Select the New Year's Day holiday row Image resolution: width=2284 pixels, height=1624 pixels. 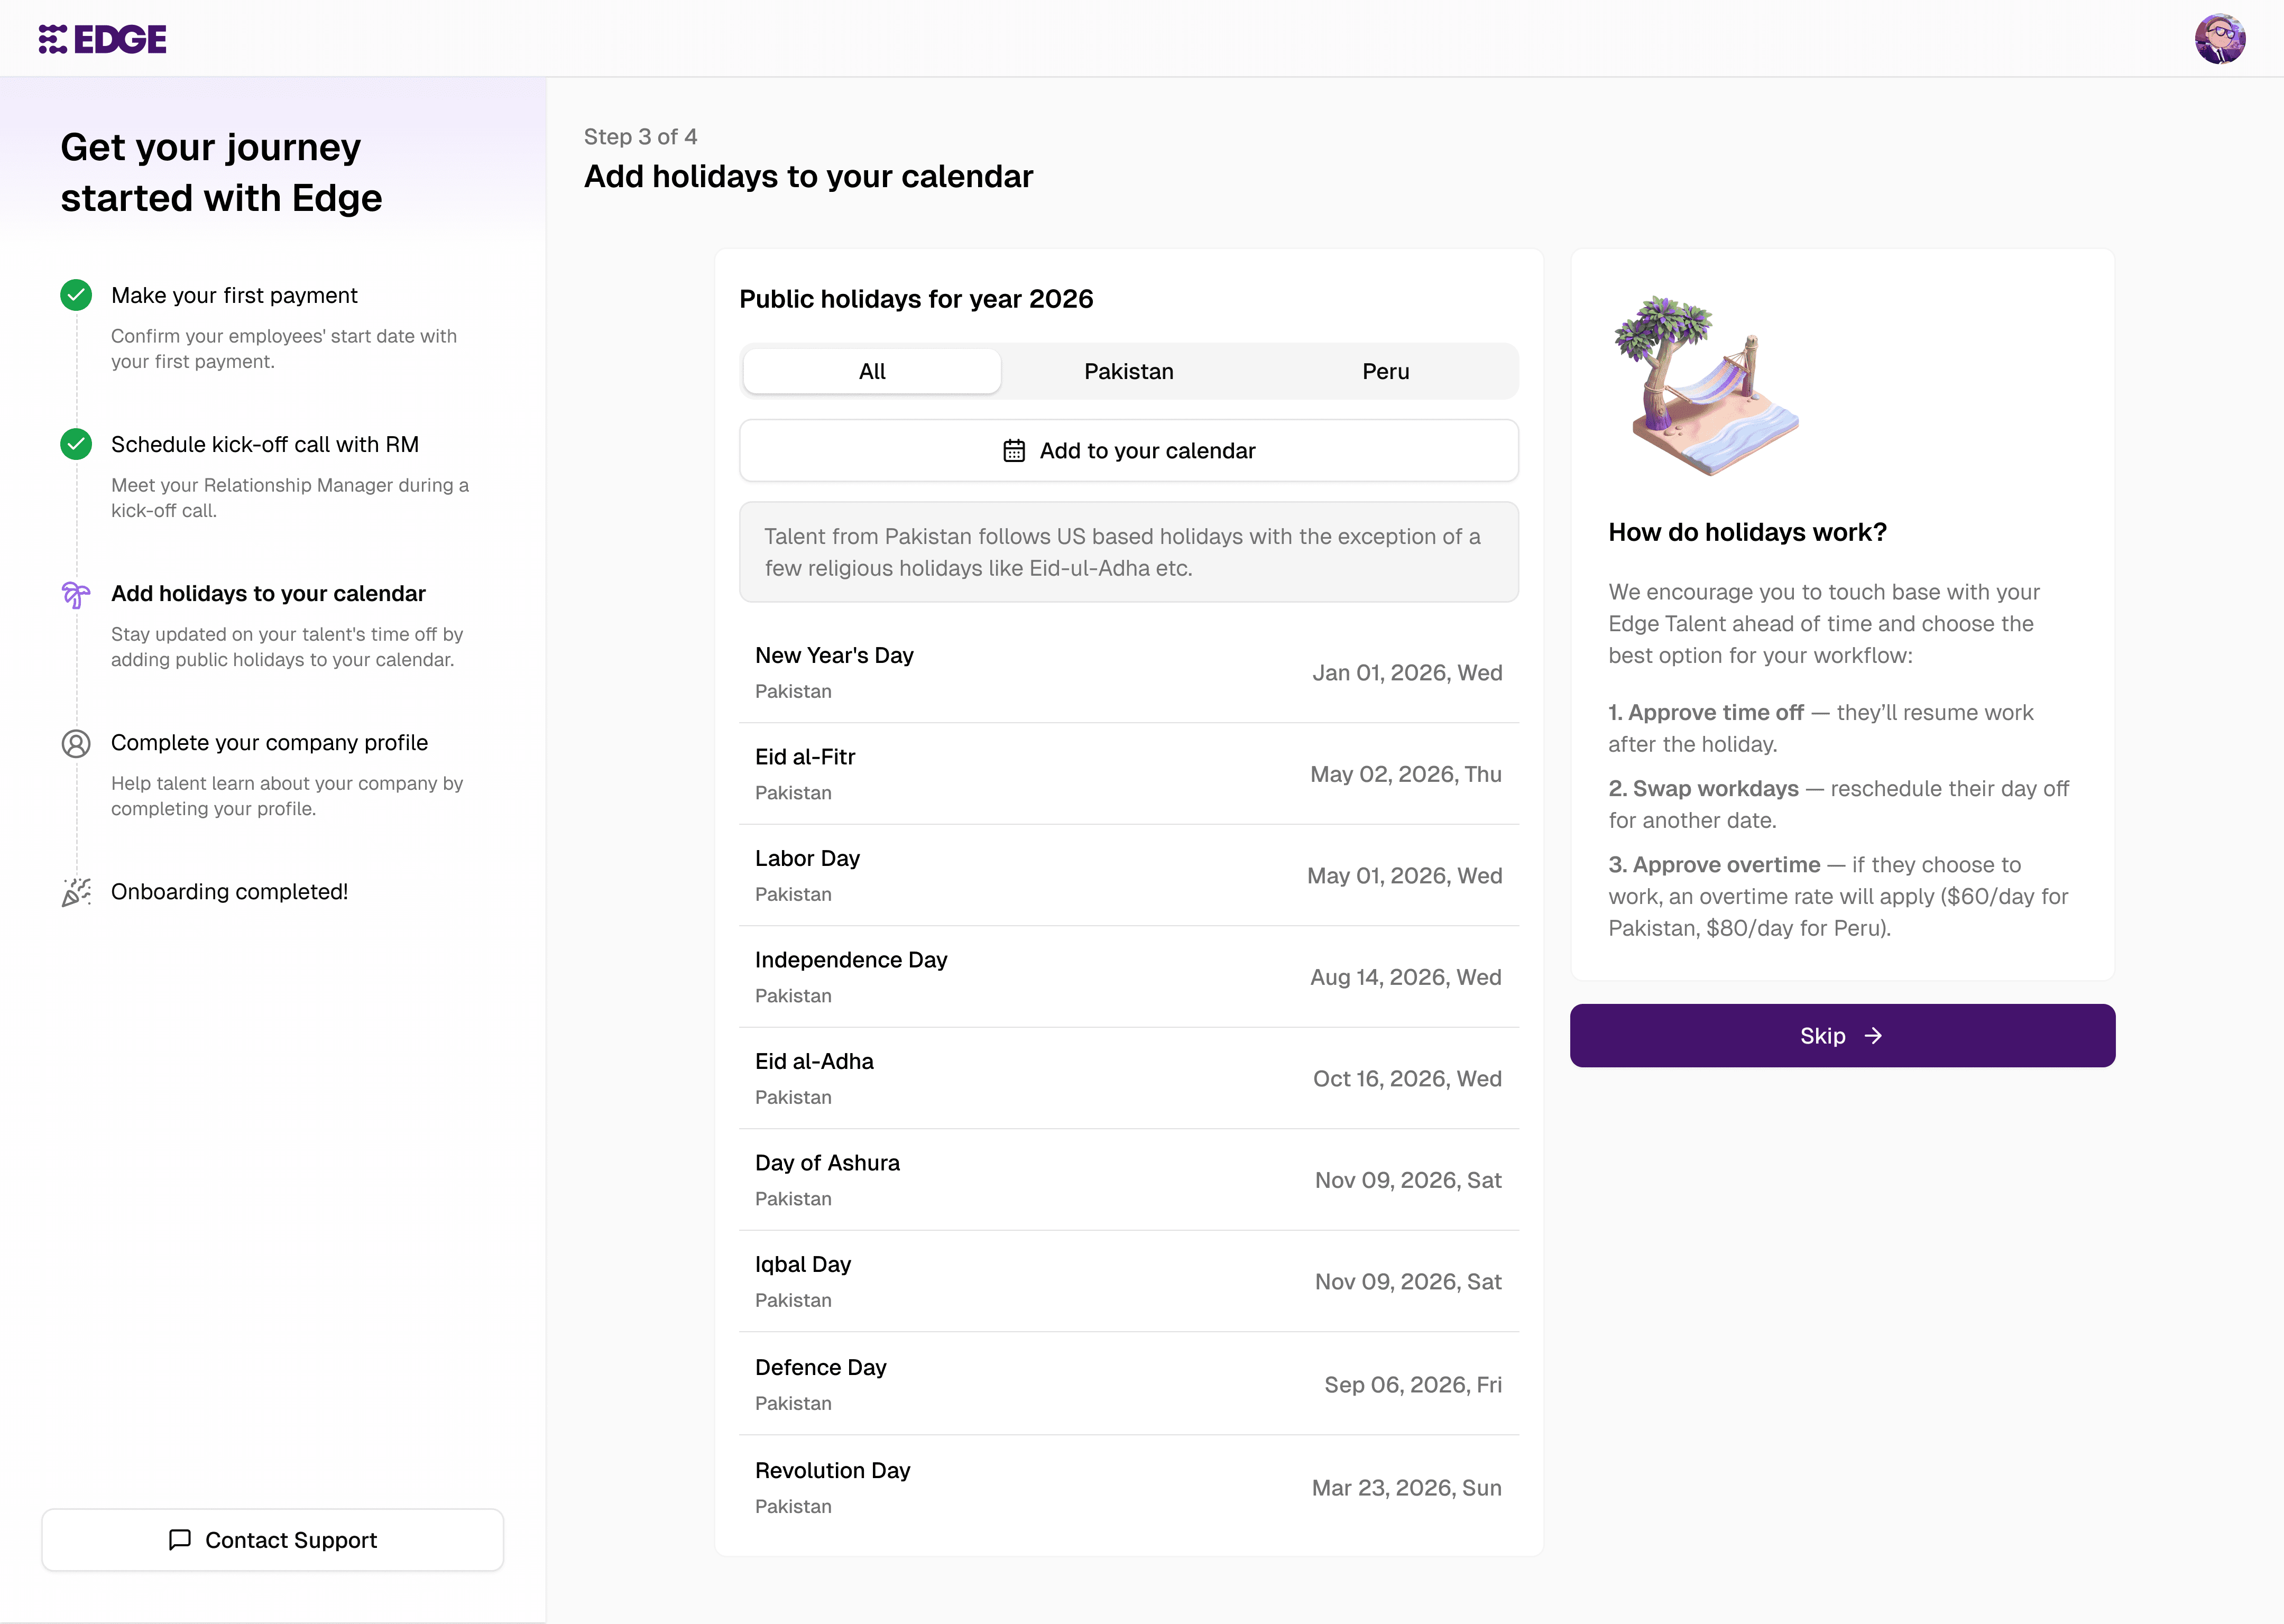click(x=1128, y=672)
